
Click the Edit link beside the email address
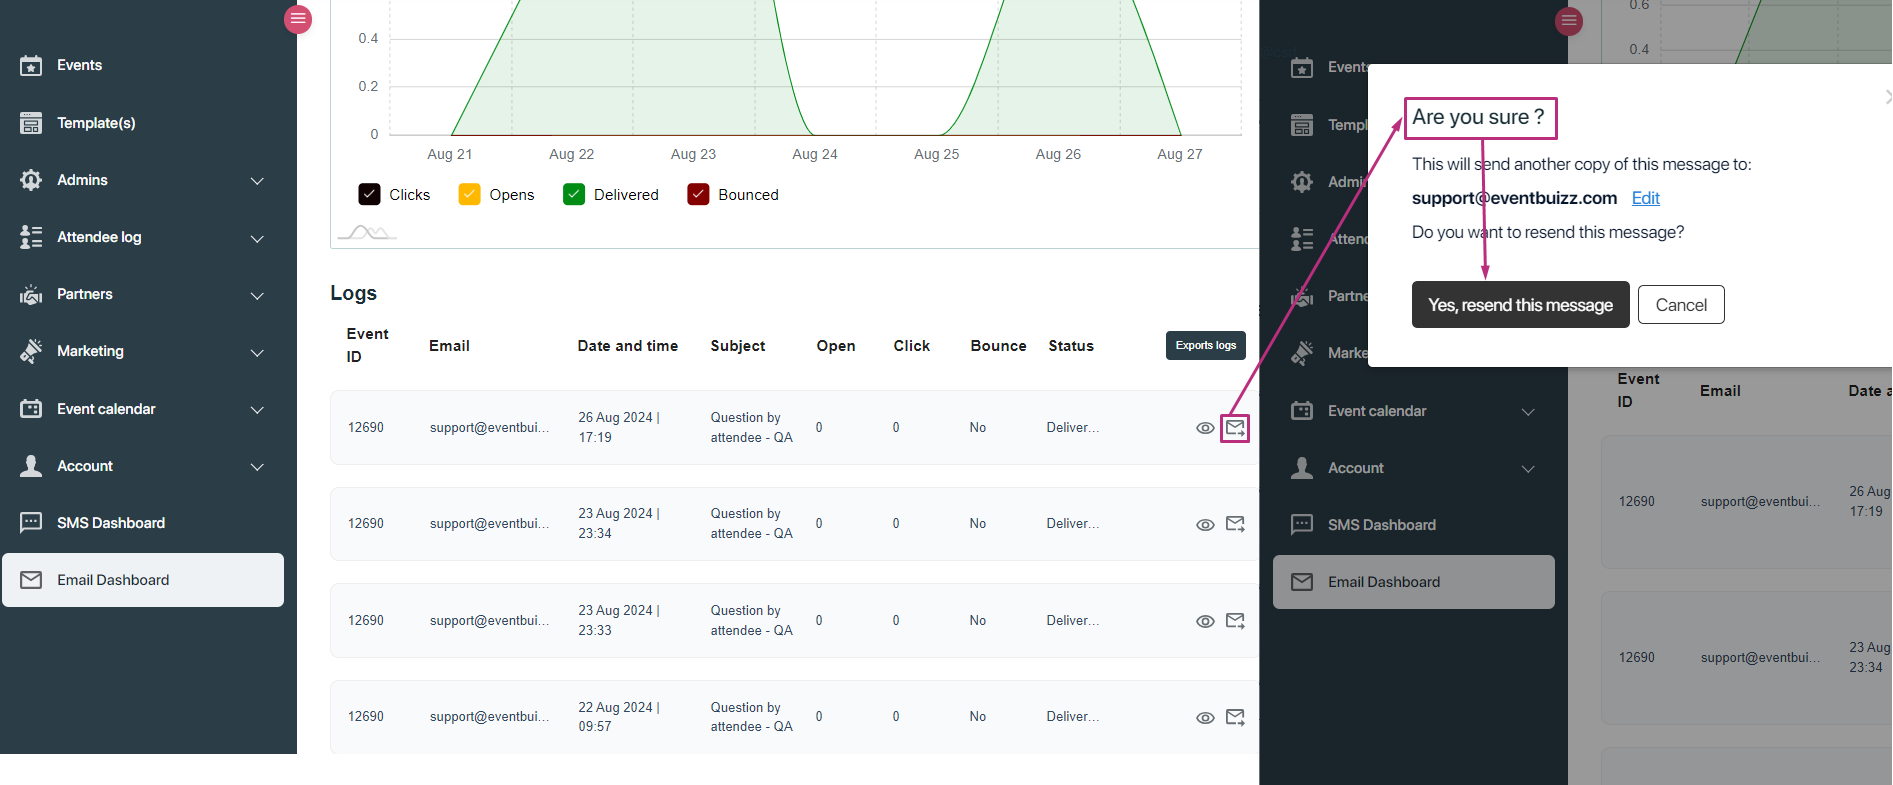1646,198
